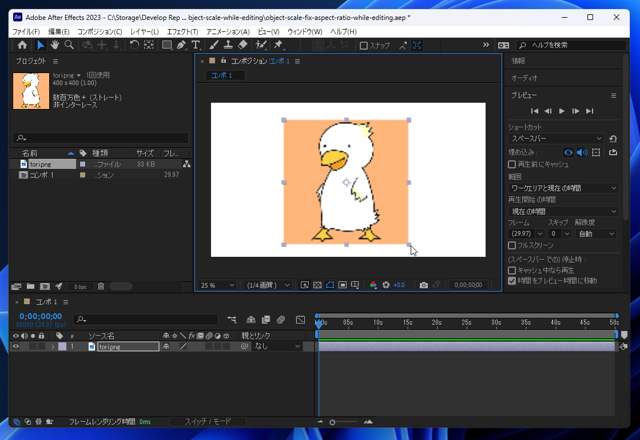This screenshot has height=440, width=640.
Task: Open the 編集(E) menu
Action: (59, 31)
